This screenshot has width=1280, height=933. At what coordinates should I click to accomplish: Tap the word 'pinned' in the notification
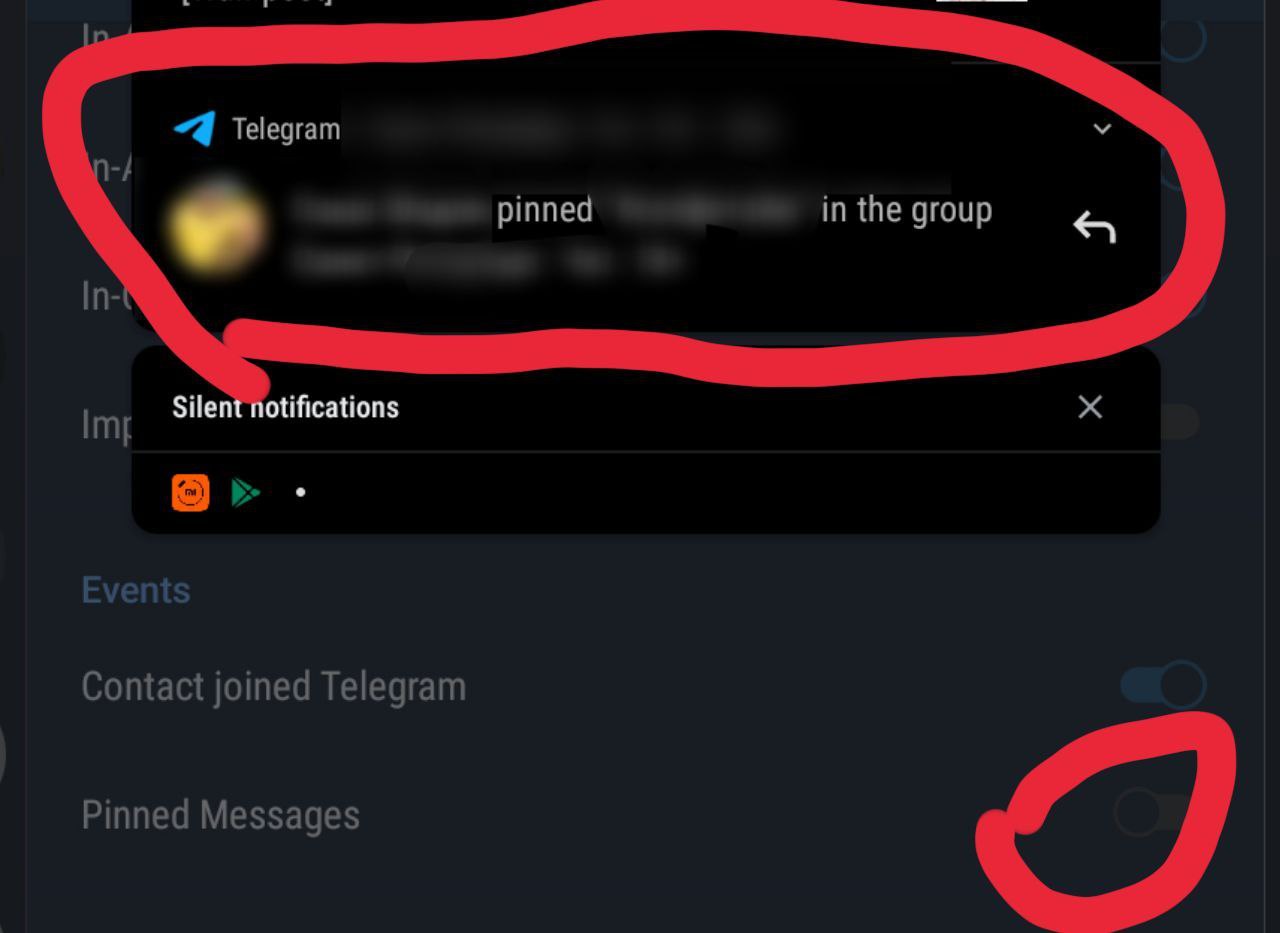pyautogui.click(x=544, y=211)
